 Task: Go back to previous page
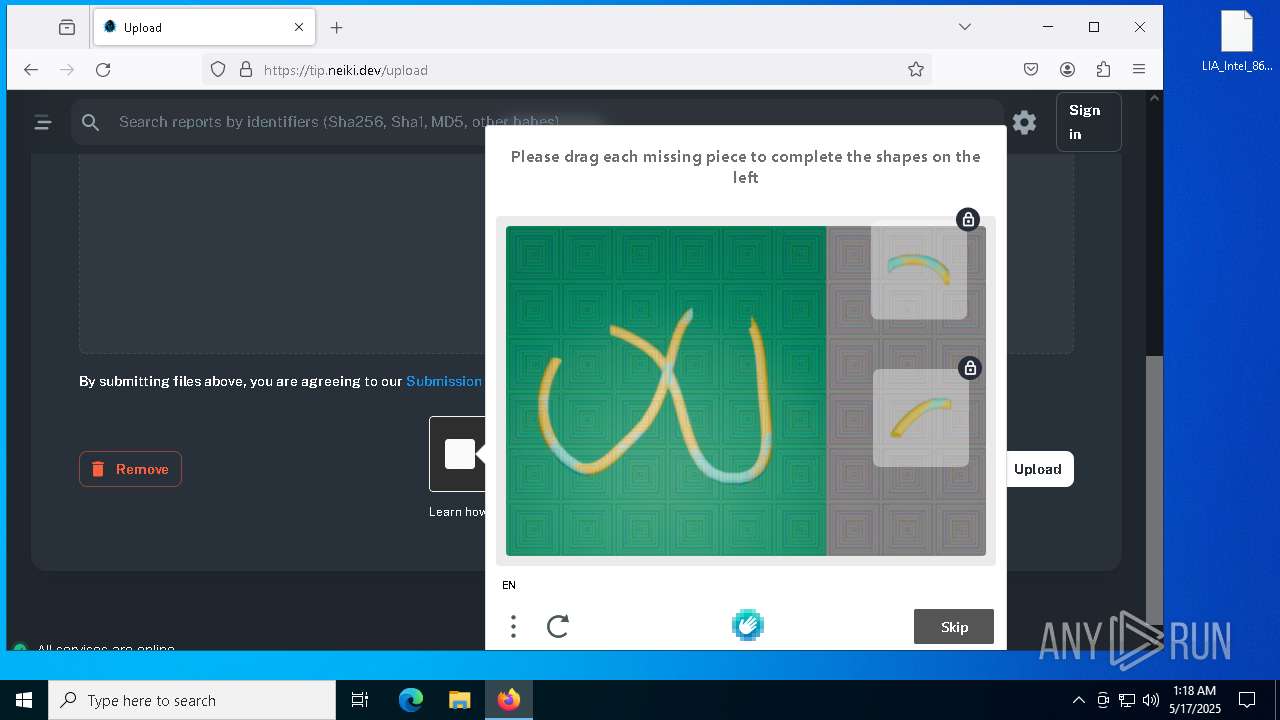[31, 70]
